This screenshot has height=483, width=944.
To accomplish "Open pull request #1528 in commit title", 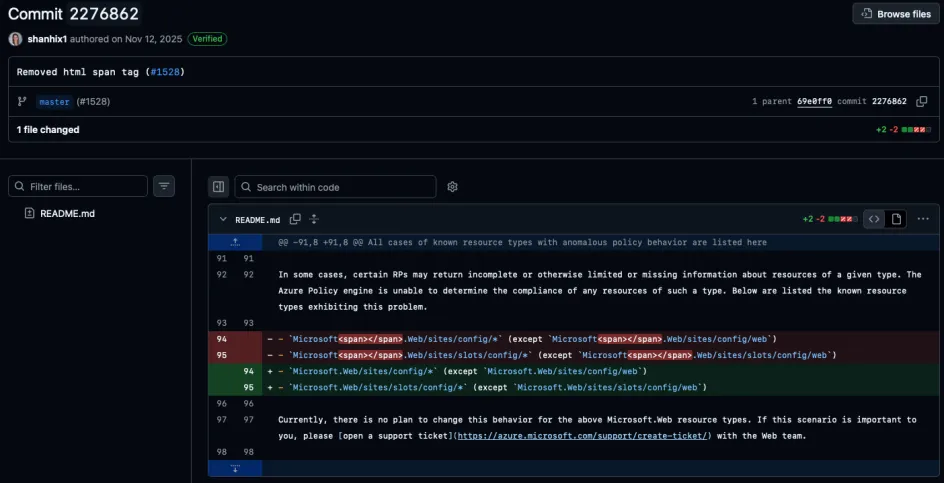I will [x=165, y=72].
